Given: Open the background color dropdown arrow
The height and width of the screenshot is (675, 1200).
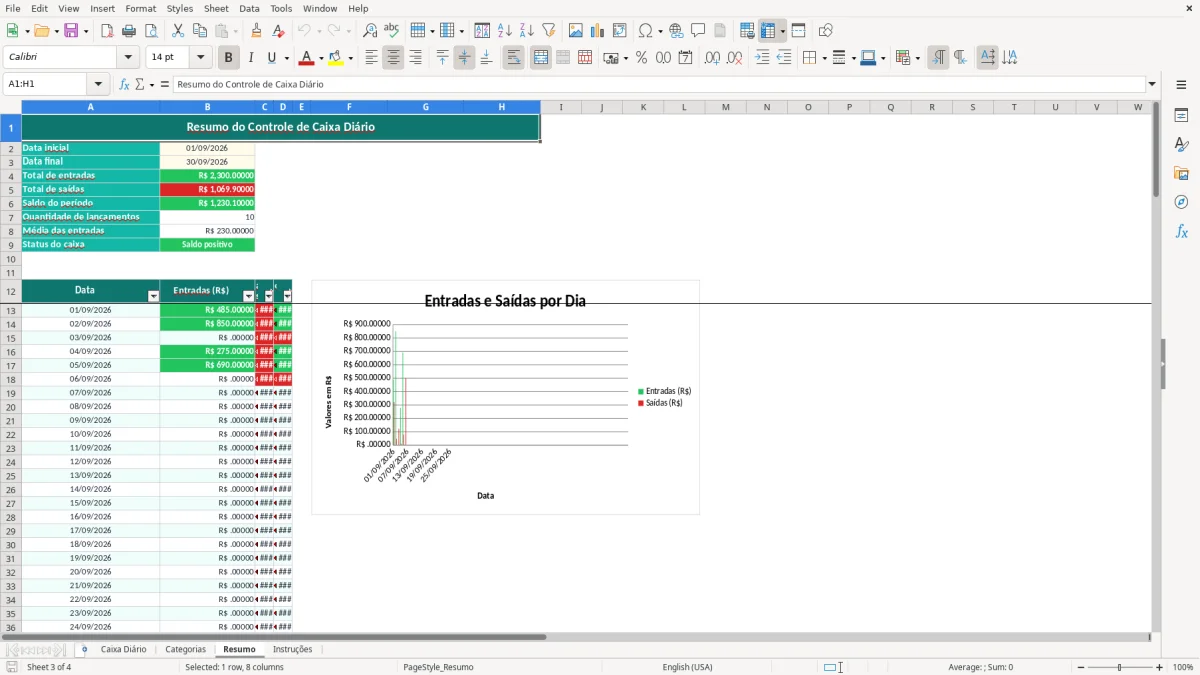Looking at the screenshot, I should coord(351,58).
